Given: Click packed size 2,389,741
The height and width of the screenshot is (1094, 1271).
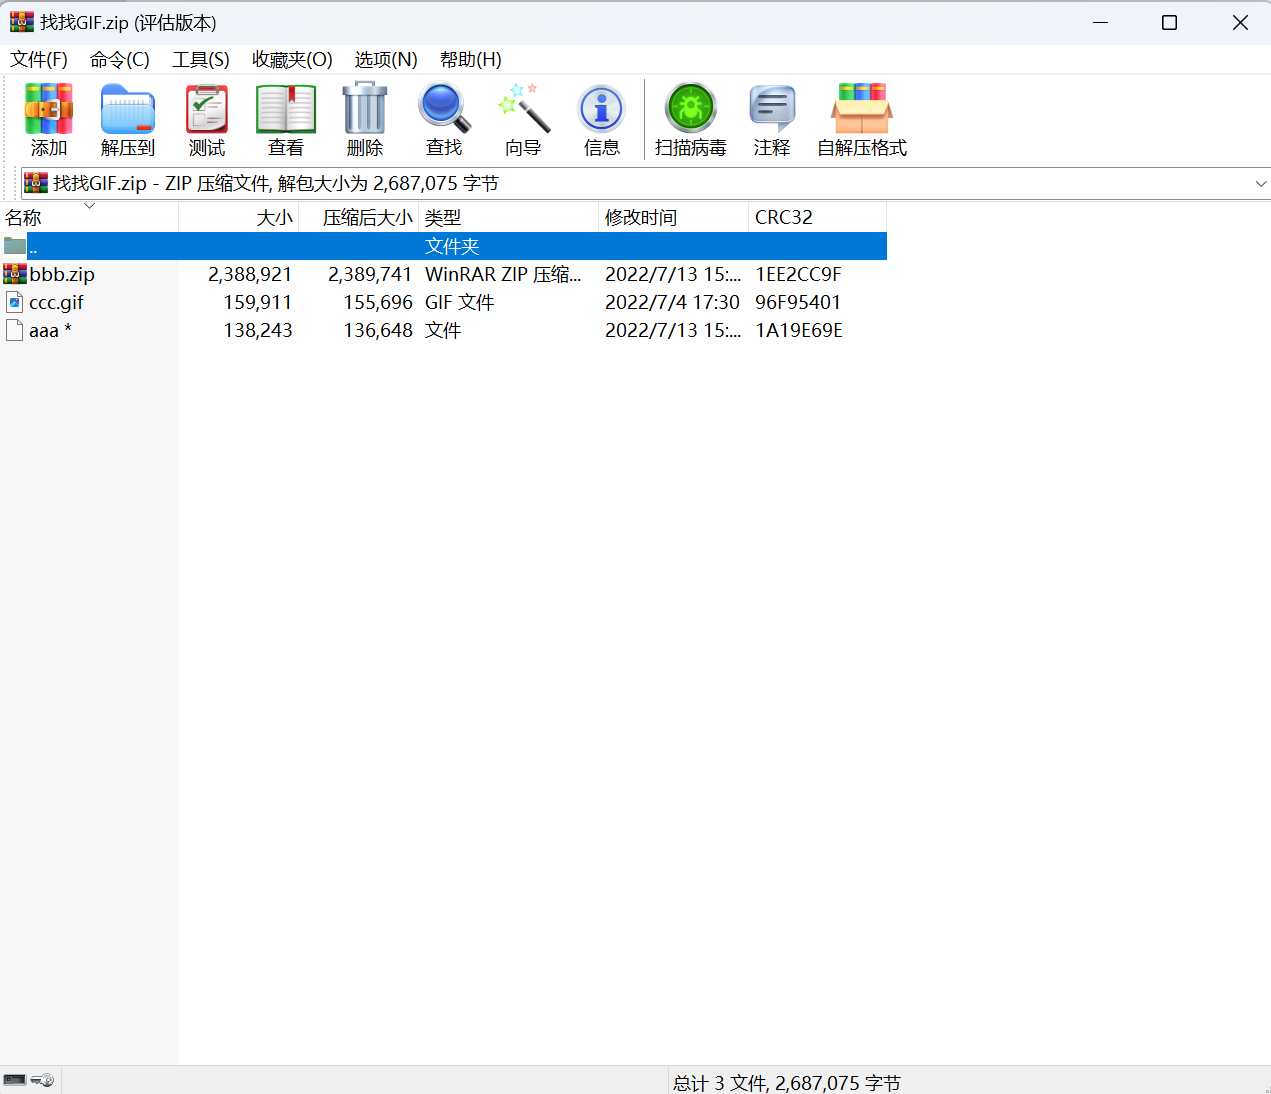Looking at the screenshot, I should (x=370, y=274).
